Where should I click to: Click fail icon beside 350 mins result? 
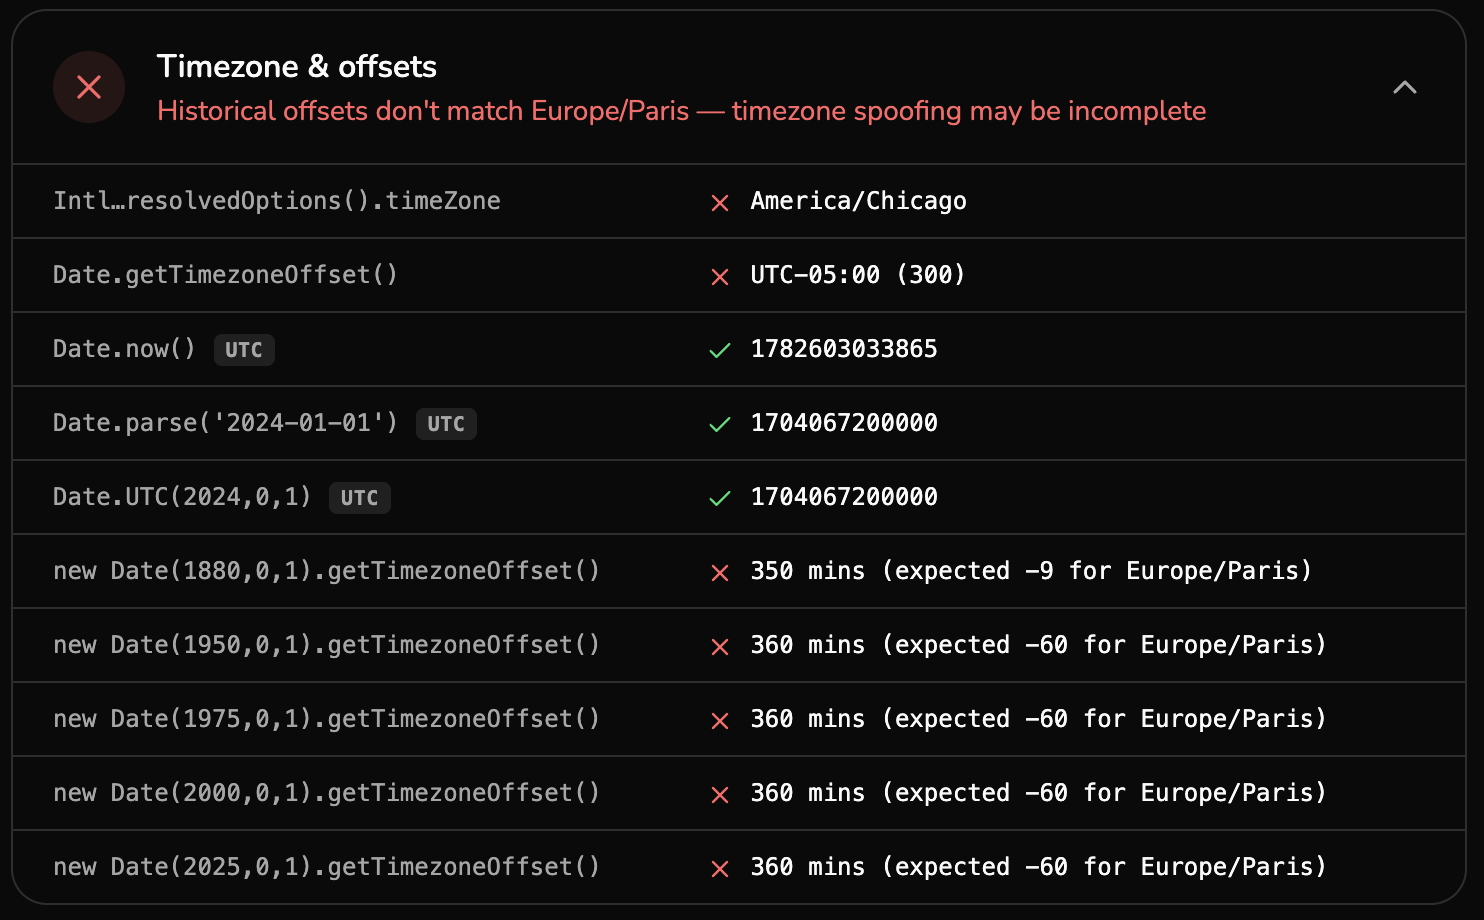coord(720,573)
